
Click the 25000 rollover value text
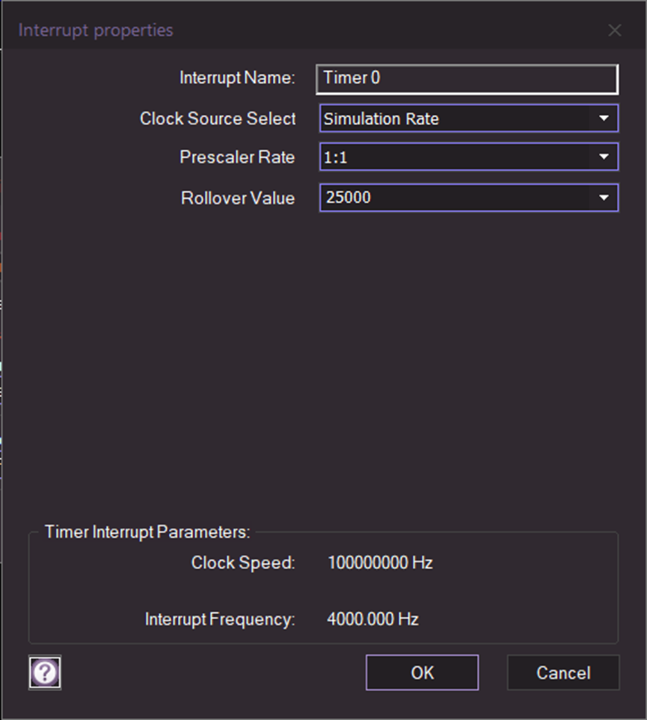click(x=348, y=197)
